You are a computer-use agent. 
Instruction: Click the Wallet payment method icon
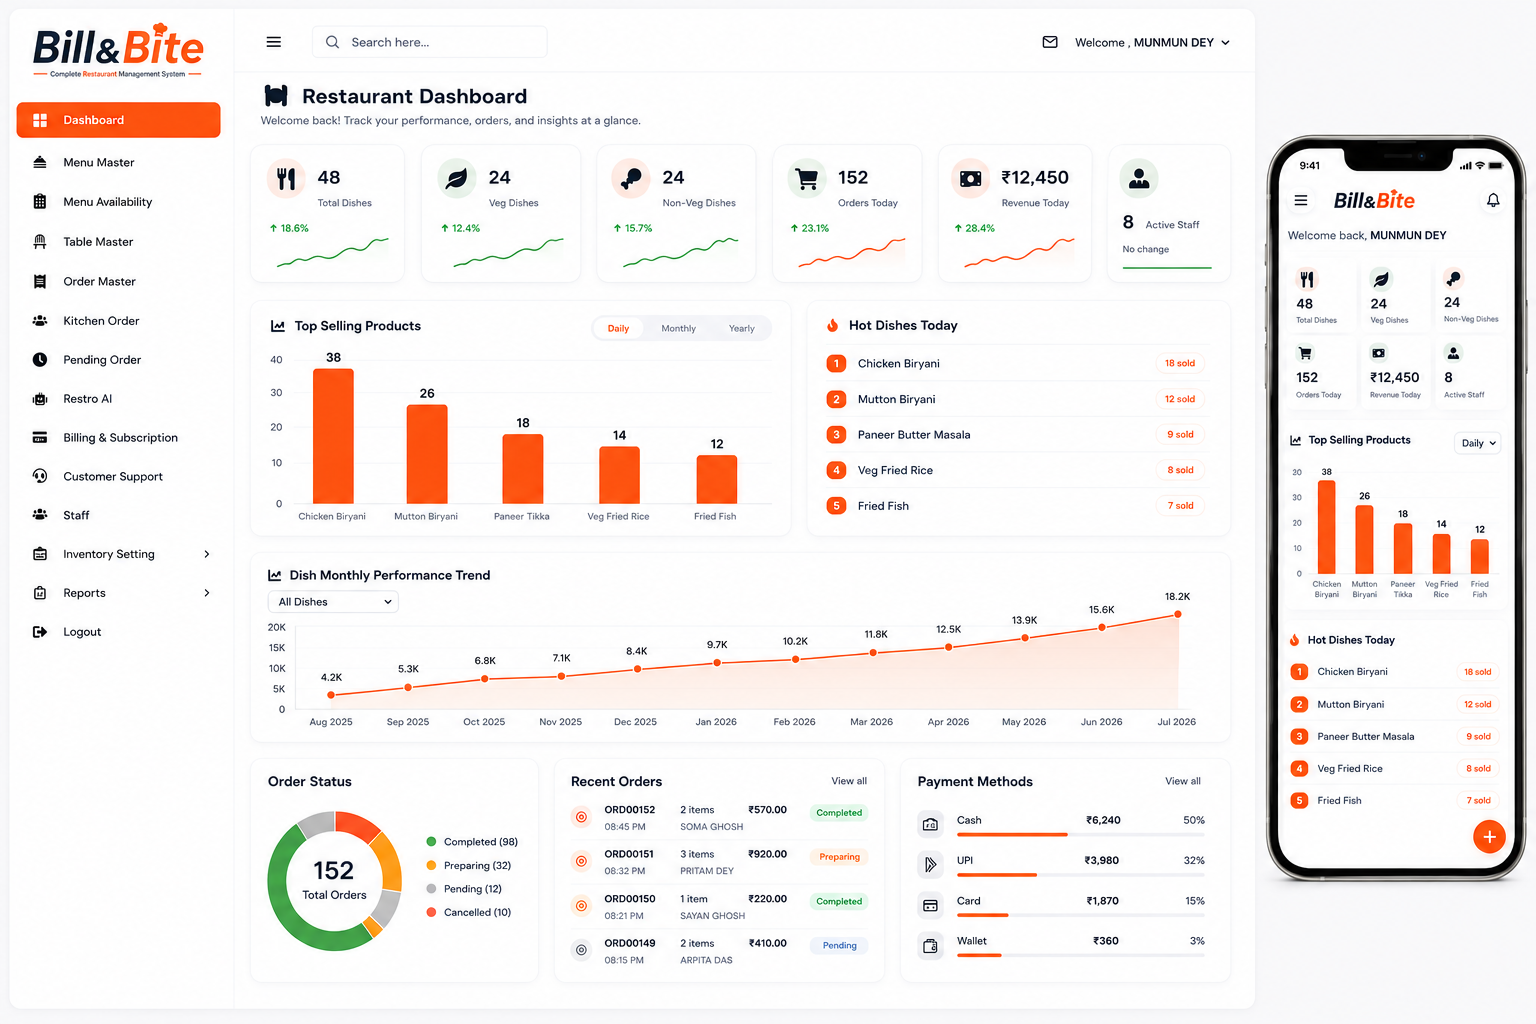[930, 945]
